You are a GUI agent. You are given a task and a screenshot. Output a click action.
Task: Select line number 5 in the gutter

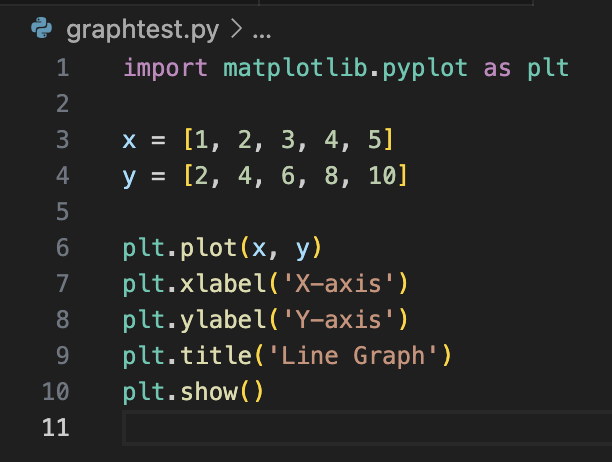63,211
